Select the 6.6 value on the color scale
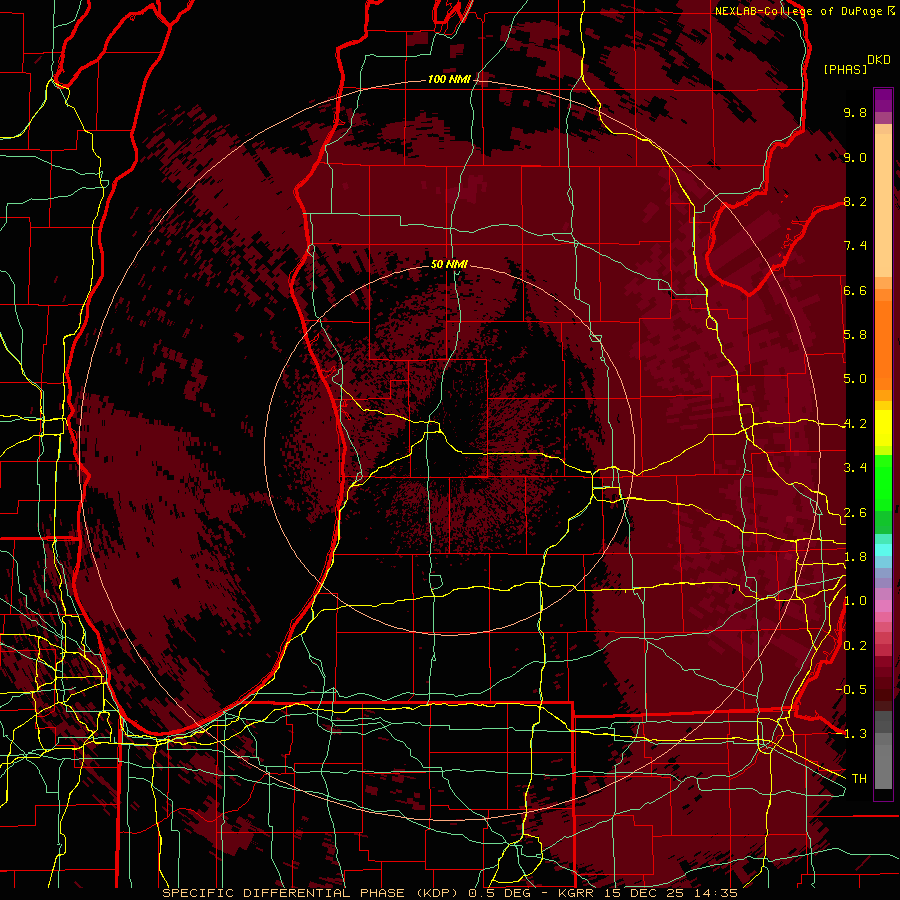The height and width of the screenshot is (900, 900). point(855,290)
